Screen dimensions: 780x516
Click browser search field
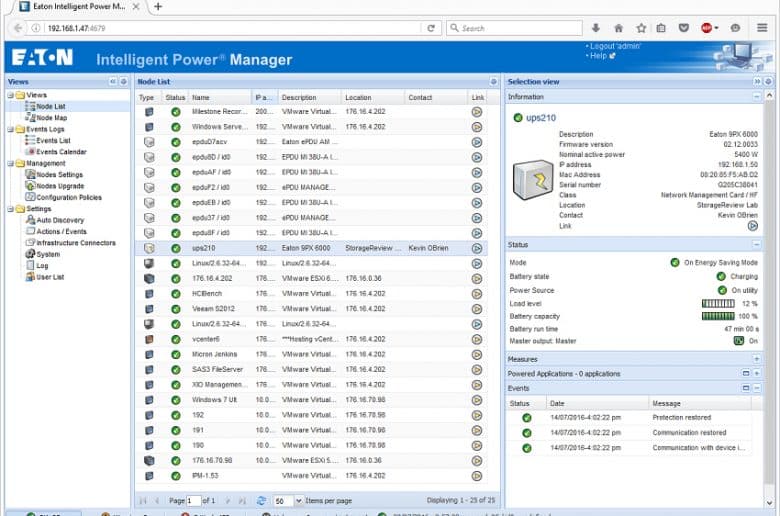515,28
